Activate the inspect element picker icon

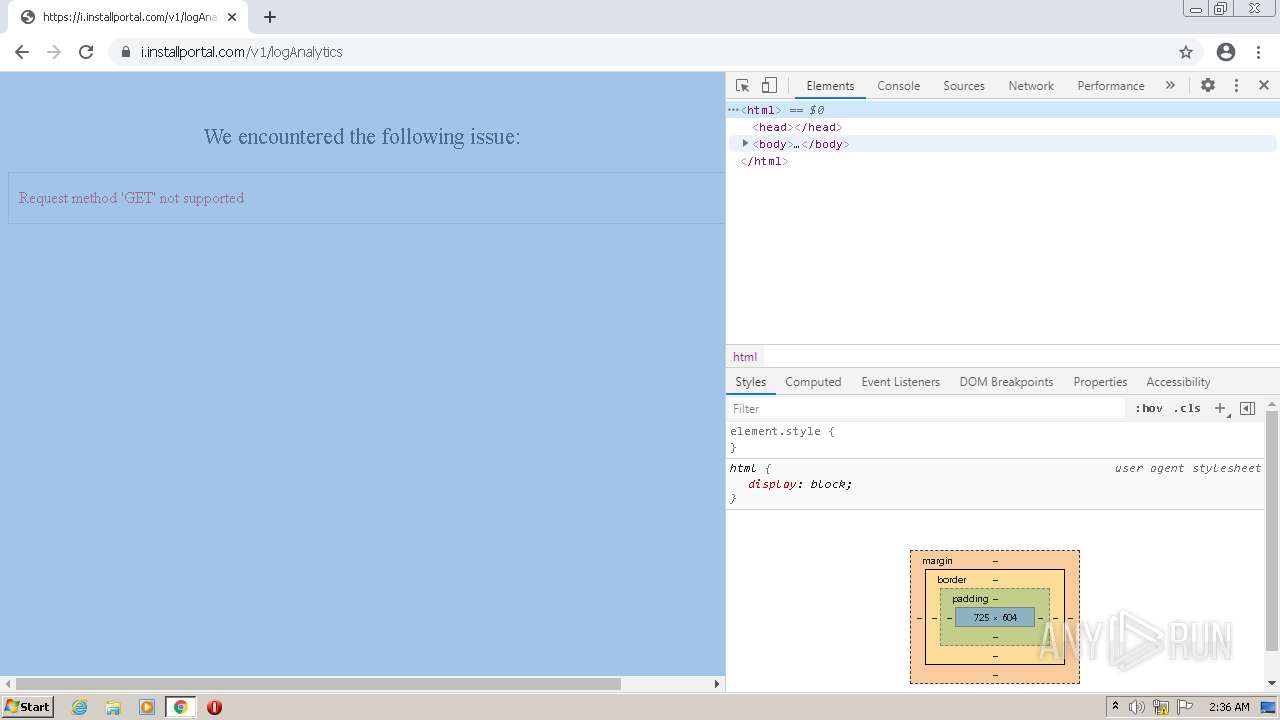[742, 86]
